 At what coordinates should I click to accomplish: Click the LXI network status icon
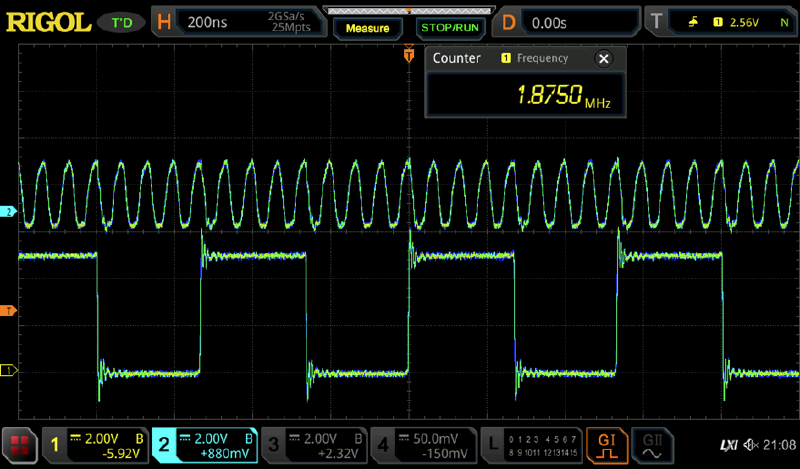[x=729, y=444]
